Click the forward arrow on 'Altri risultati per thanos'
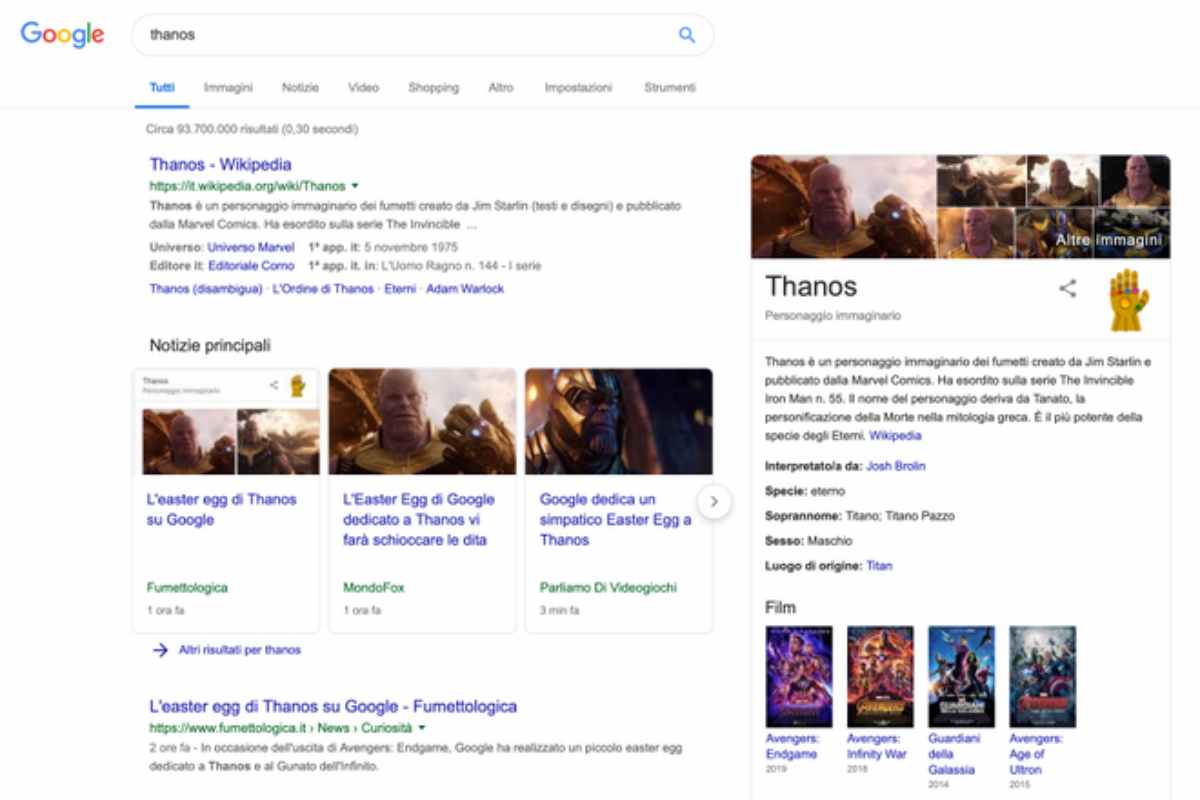 160,650
